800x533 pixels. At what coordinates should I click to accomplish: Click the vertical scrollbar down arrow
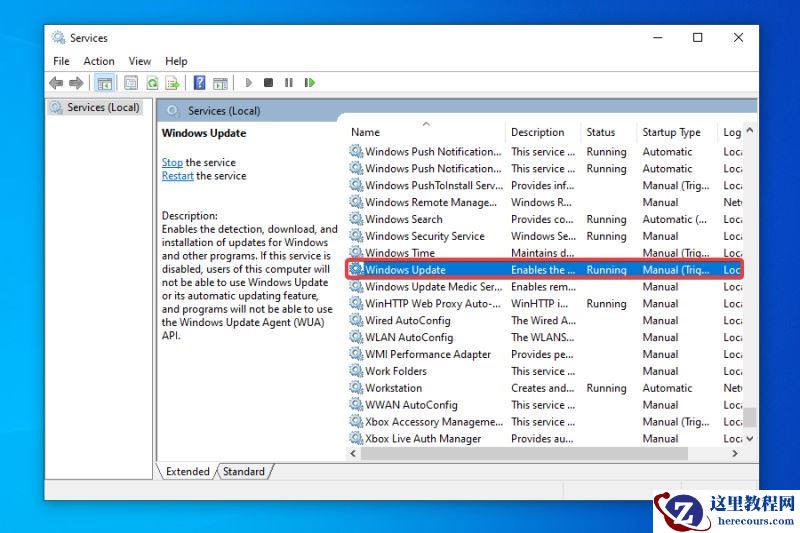click(749, 438)
